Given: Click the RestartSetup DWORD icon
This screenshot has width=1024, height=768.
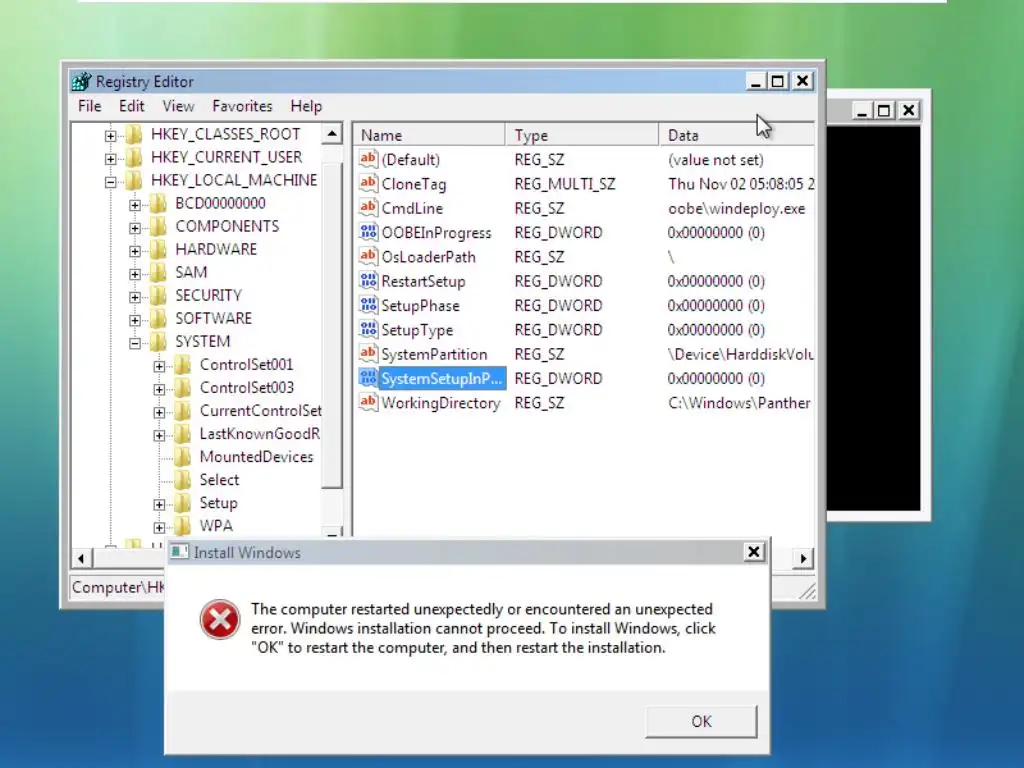Looking at the screenshot, I should pyautogui.click(x=368, y=280).
